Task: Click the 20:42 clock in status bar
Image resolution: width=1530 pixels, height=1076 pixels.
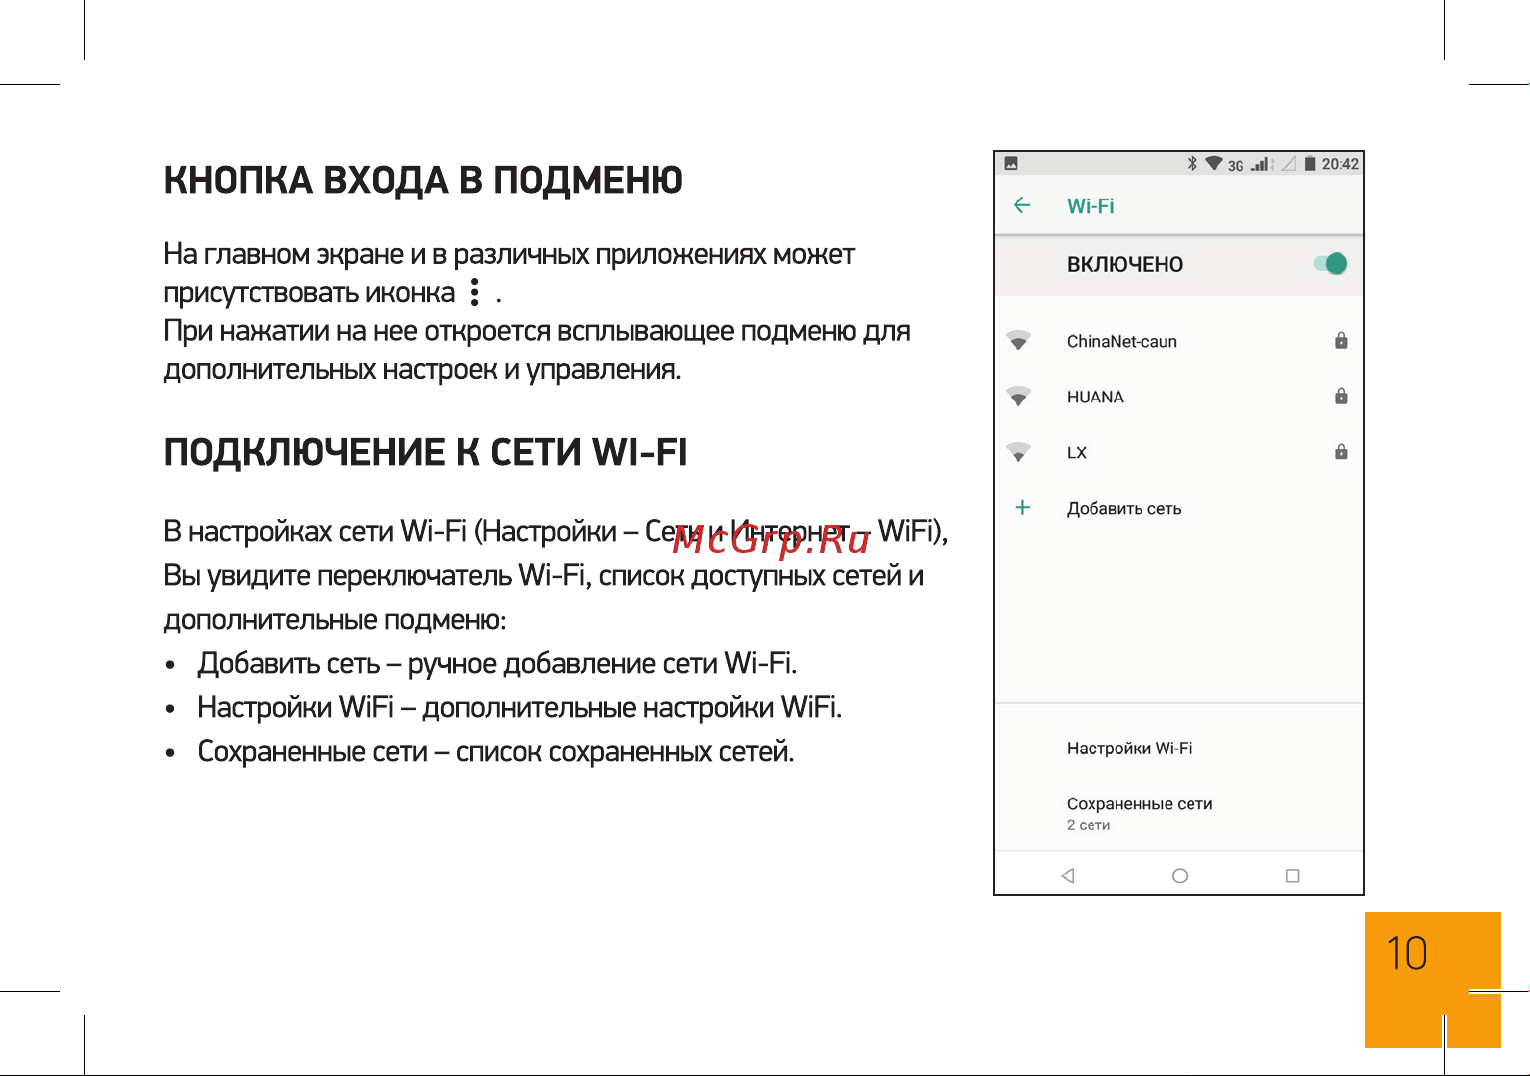Action: tap(1340, 164)
